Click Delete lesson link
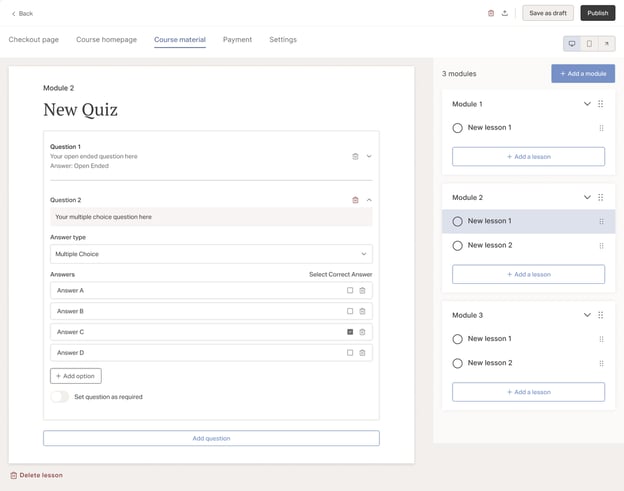The height and width of the screenshot is (491, 624). coord(37,475)
